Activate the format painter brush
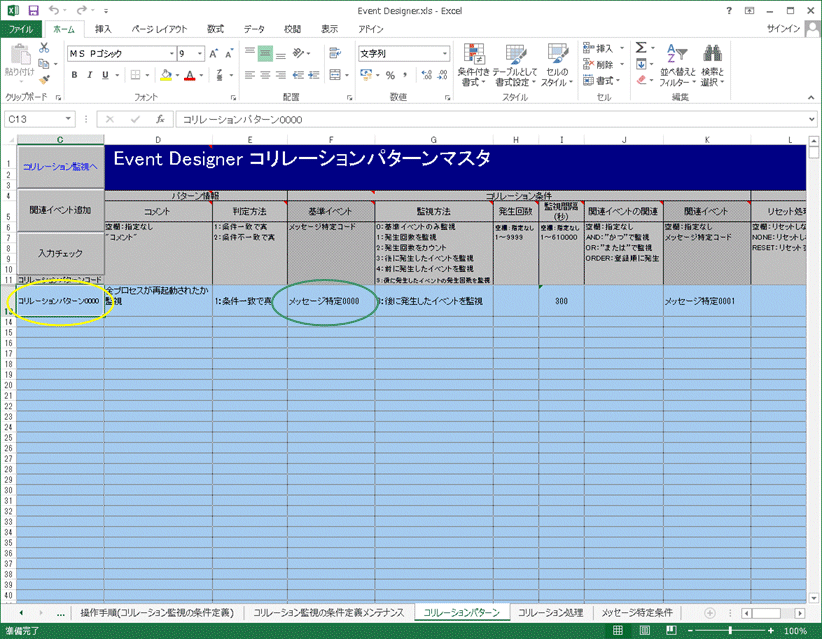 tap(44, 79)
